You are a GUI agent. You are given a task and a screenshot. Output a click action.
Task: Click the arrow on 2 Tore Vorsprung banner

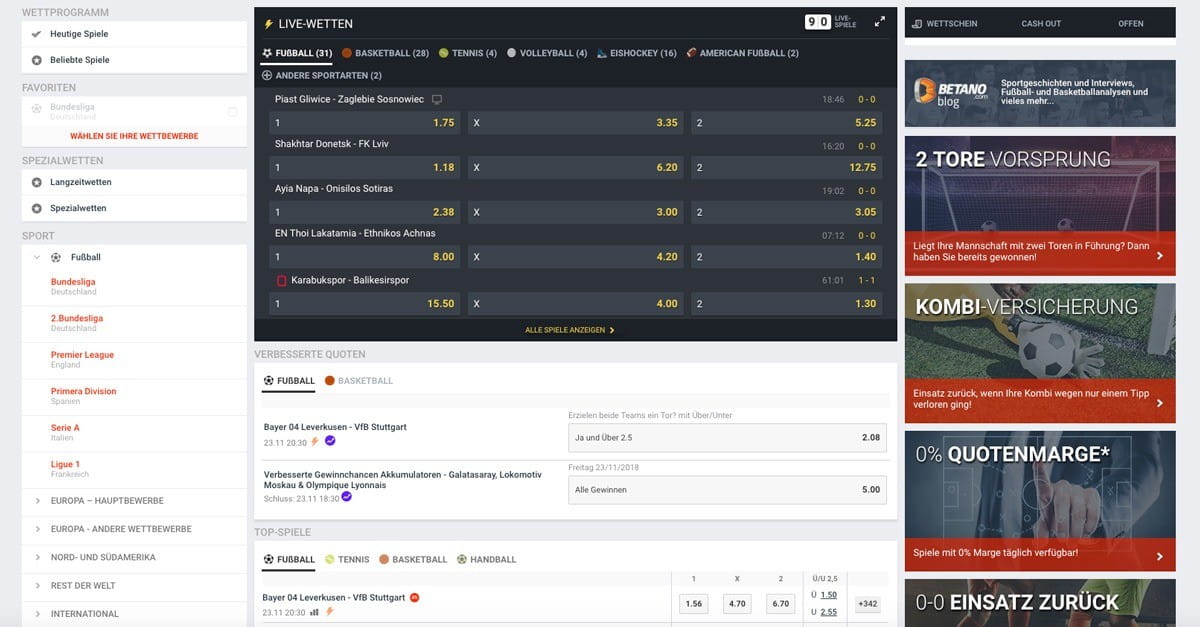pos(1159,256)
